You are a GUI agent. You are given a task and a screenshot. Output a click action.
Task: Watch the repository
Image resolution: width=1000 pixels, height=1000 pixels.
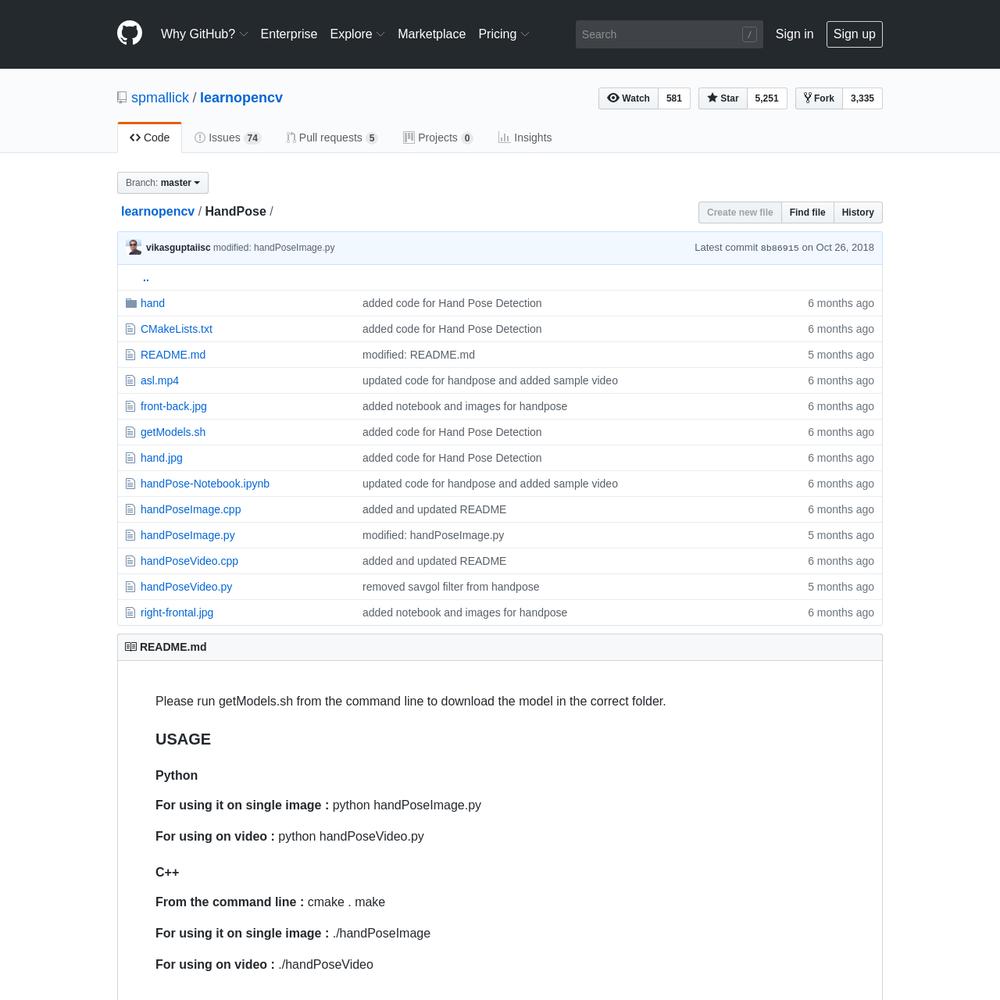(x=628, y=98)
